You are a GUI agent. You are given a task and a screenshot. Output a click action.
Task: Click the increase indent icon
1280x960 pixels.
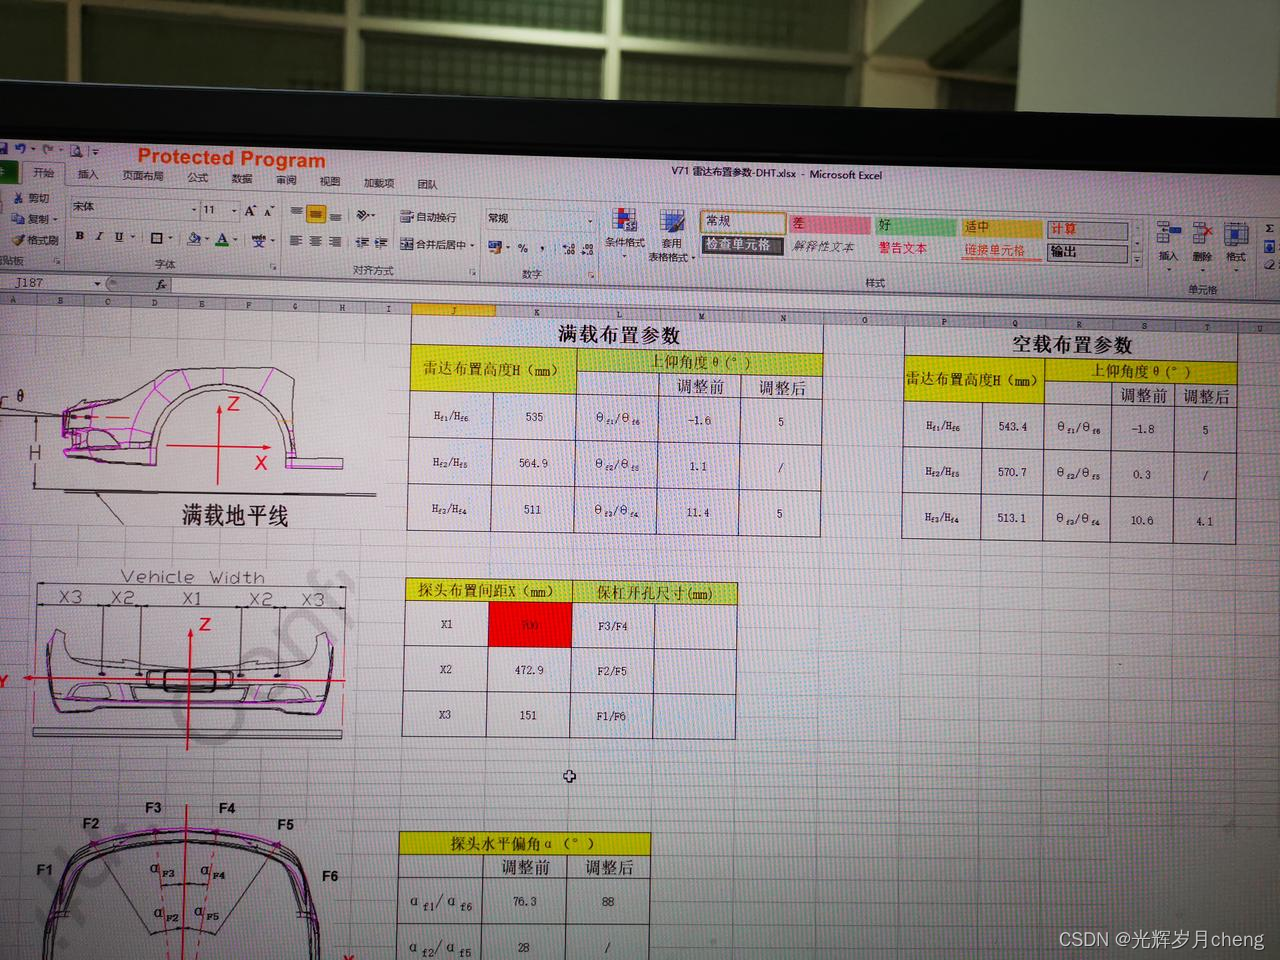pos(381,243)
